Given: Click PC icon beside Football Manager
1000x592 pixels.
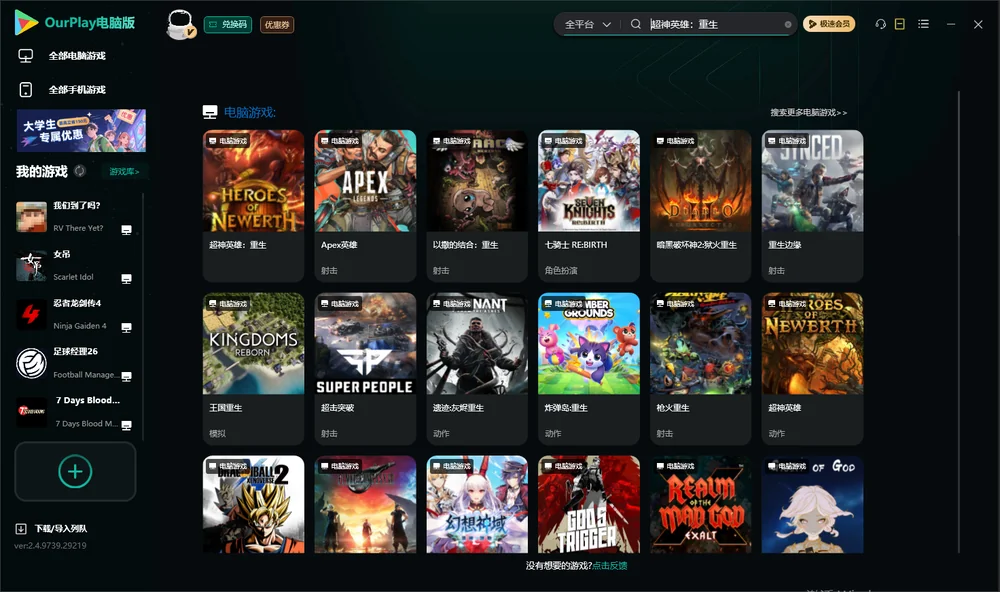Looking at the screenshot, I should [126, 376].
